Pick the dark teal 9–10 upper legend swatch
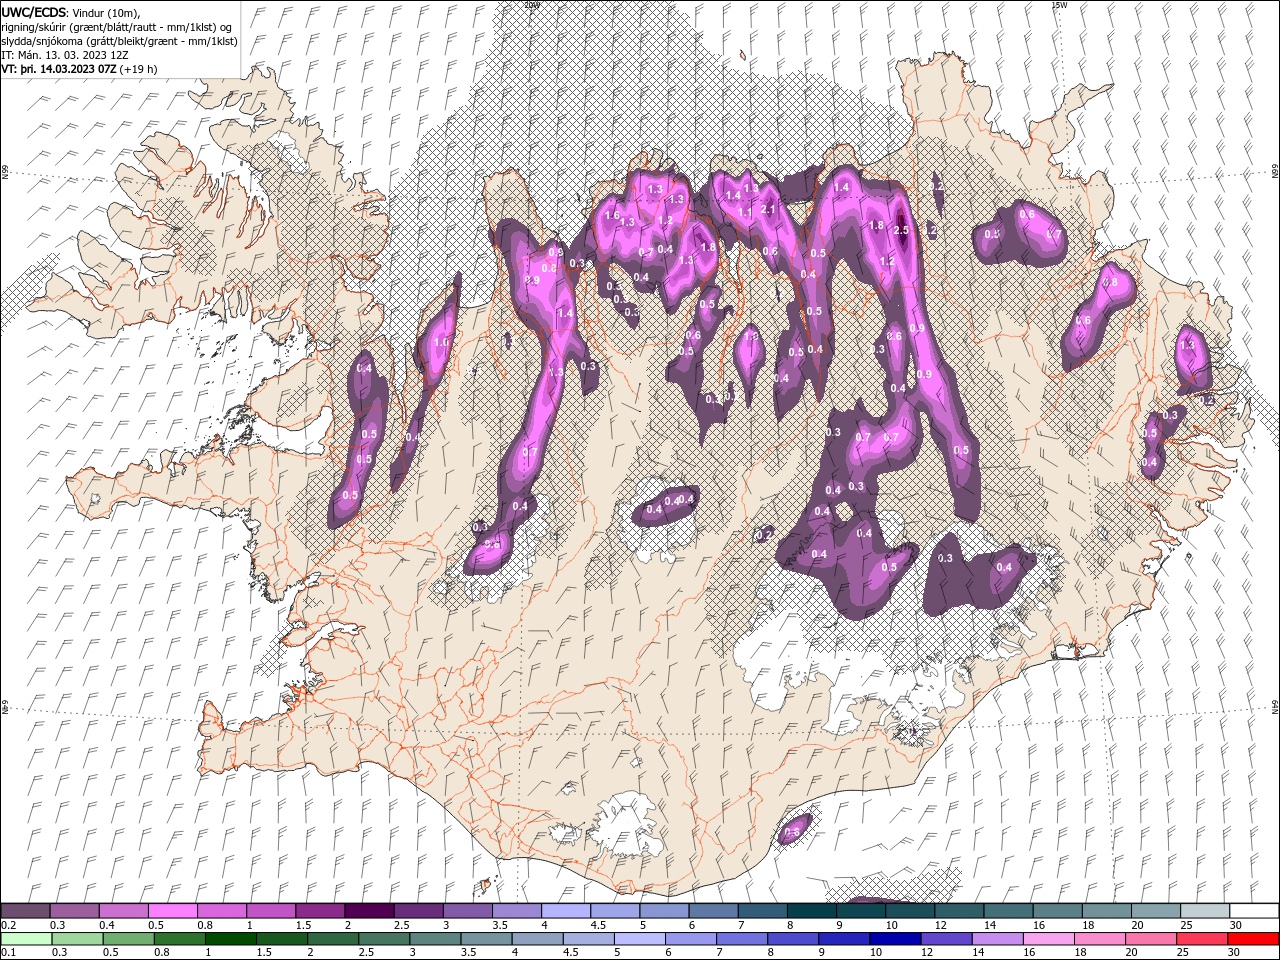This screenshot has height=960, width=1280. (x=861, y=911)
